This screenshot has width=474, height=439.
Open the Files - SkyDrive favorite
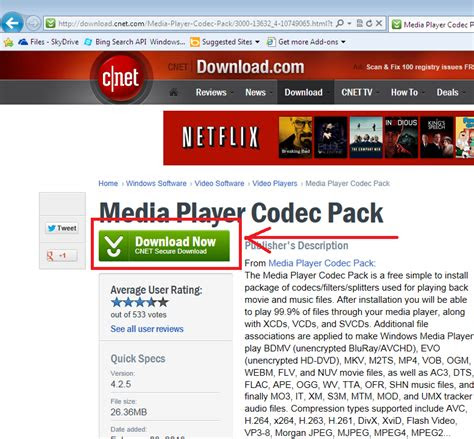49,42
